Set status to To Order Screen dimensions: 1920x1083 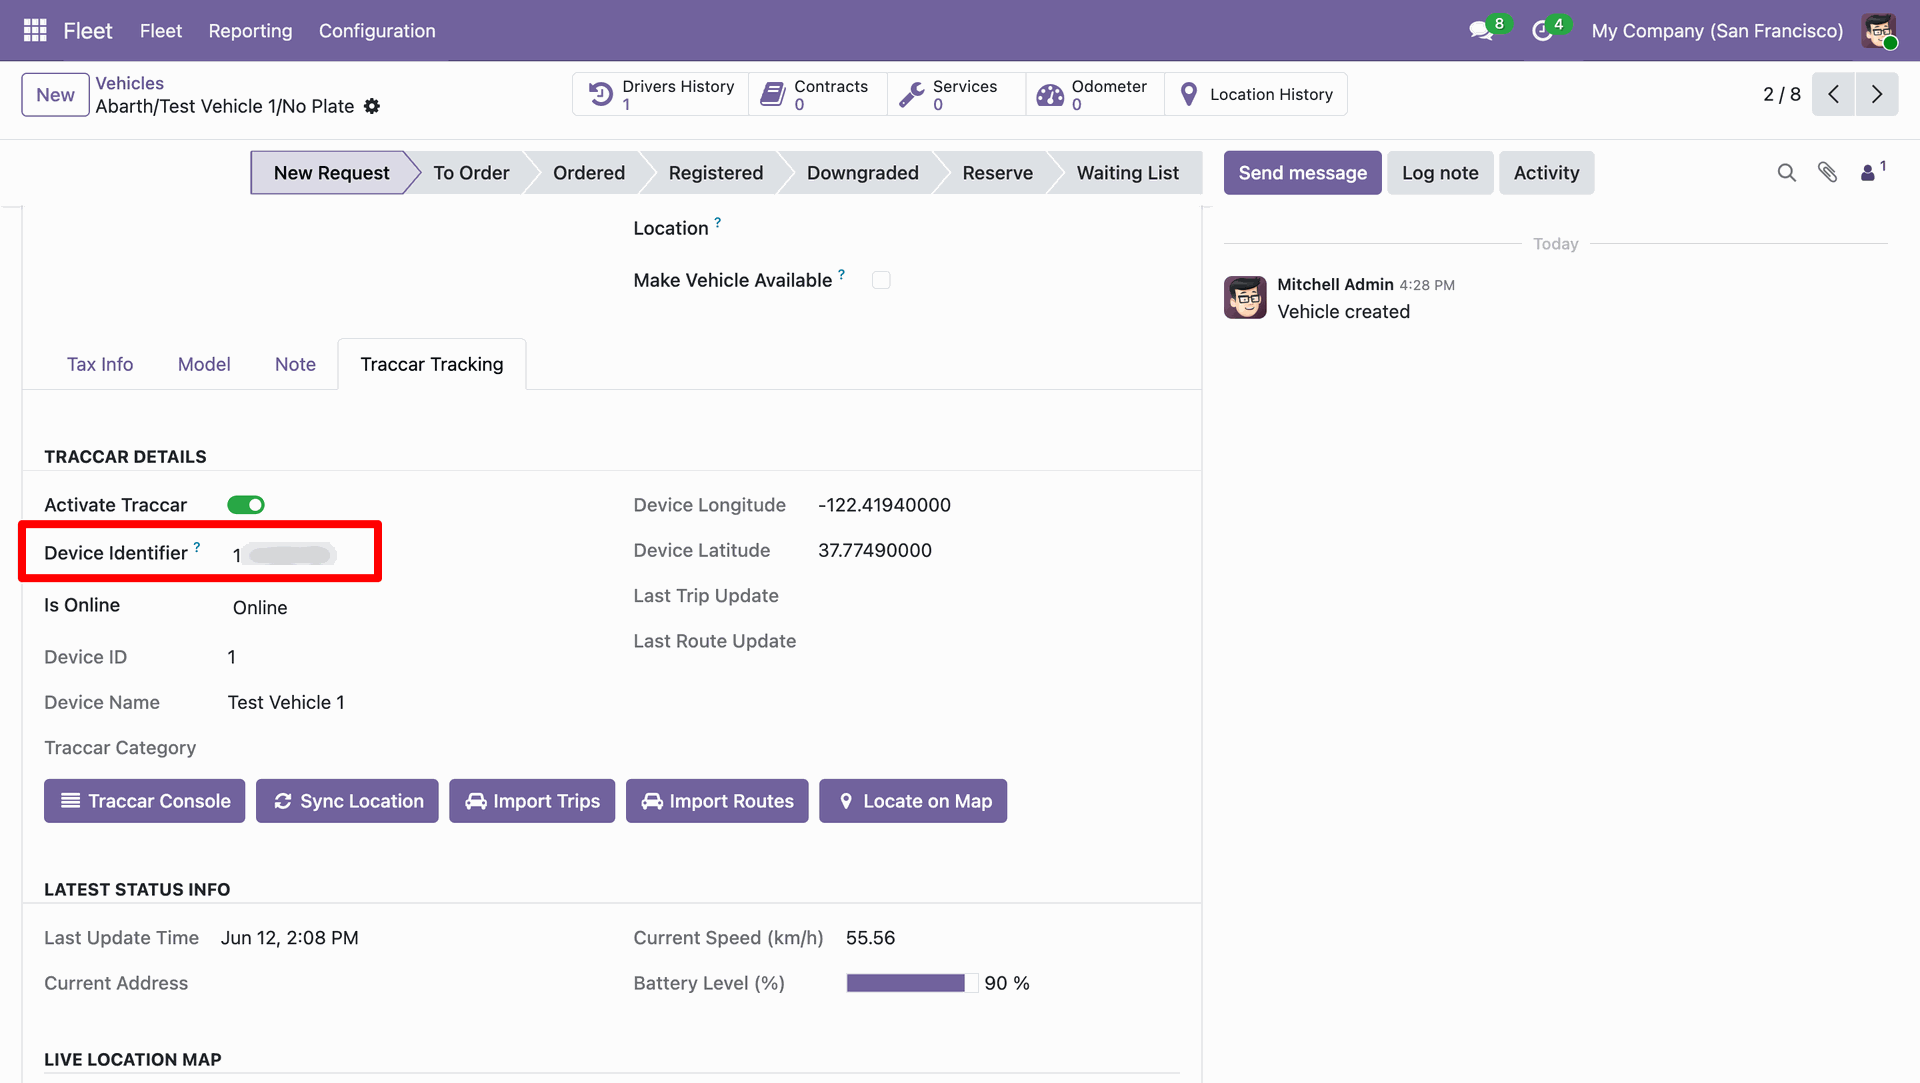coord(471,173)
